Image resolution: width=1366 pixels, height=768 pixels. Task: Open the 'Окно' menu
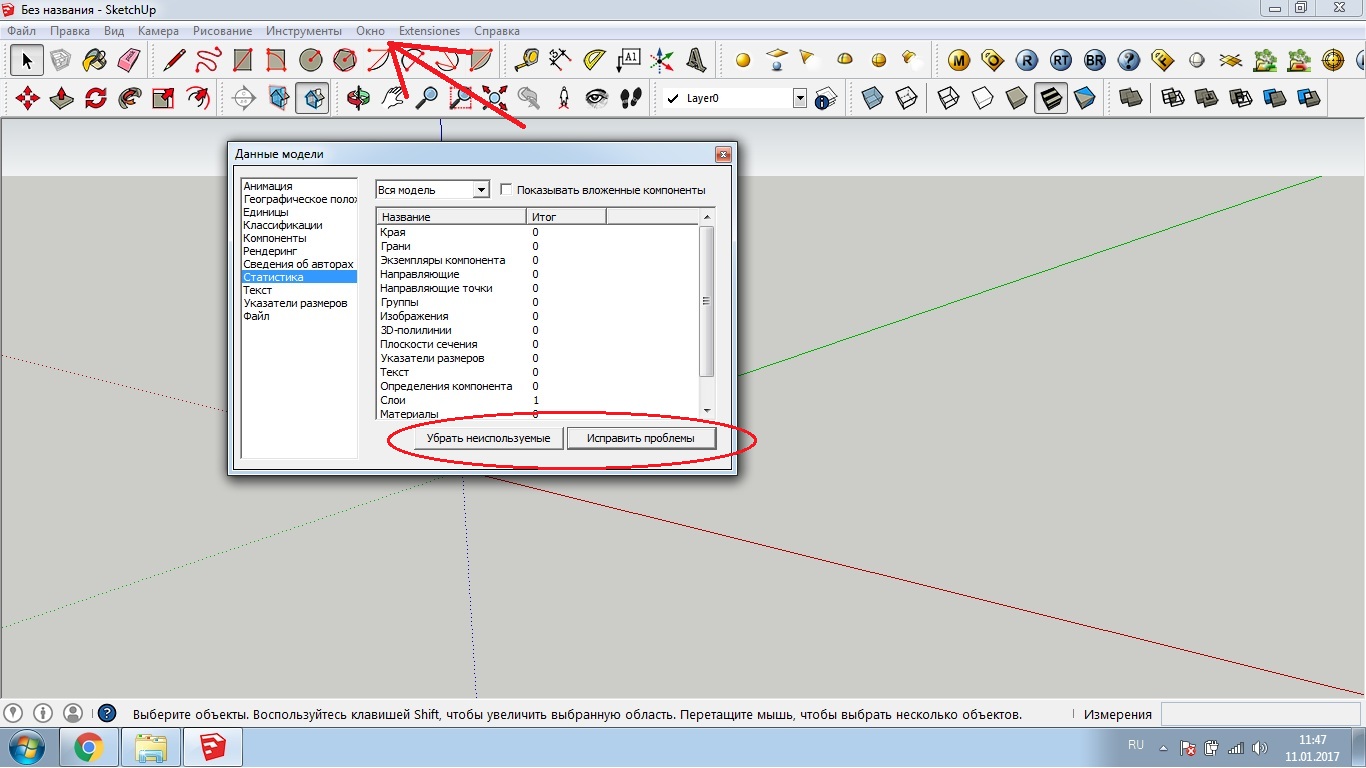(x=370, y=31)
